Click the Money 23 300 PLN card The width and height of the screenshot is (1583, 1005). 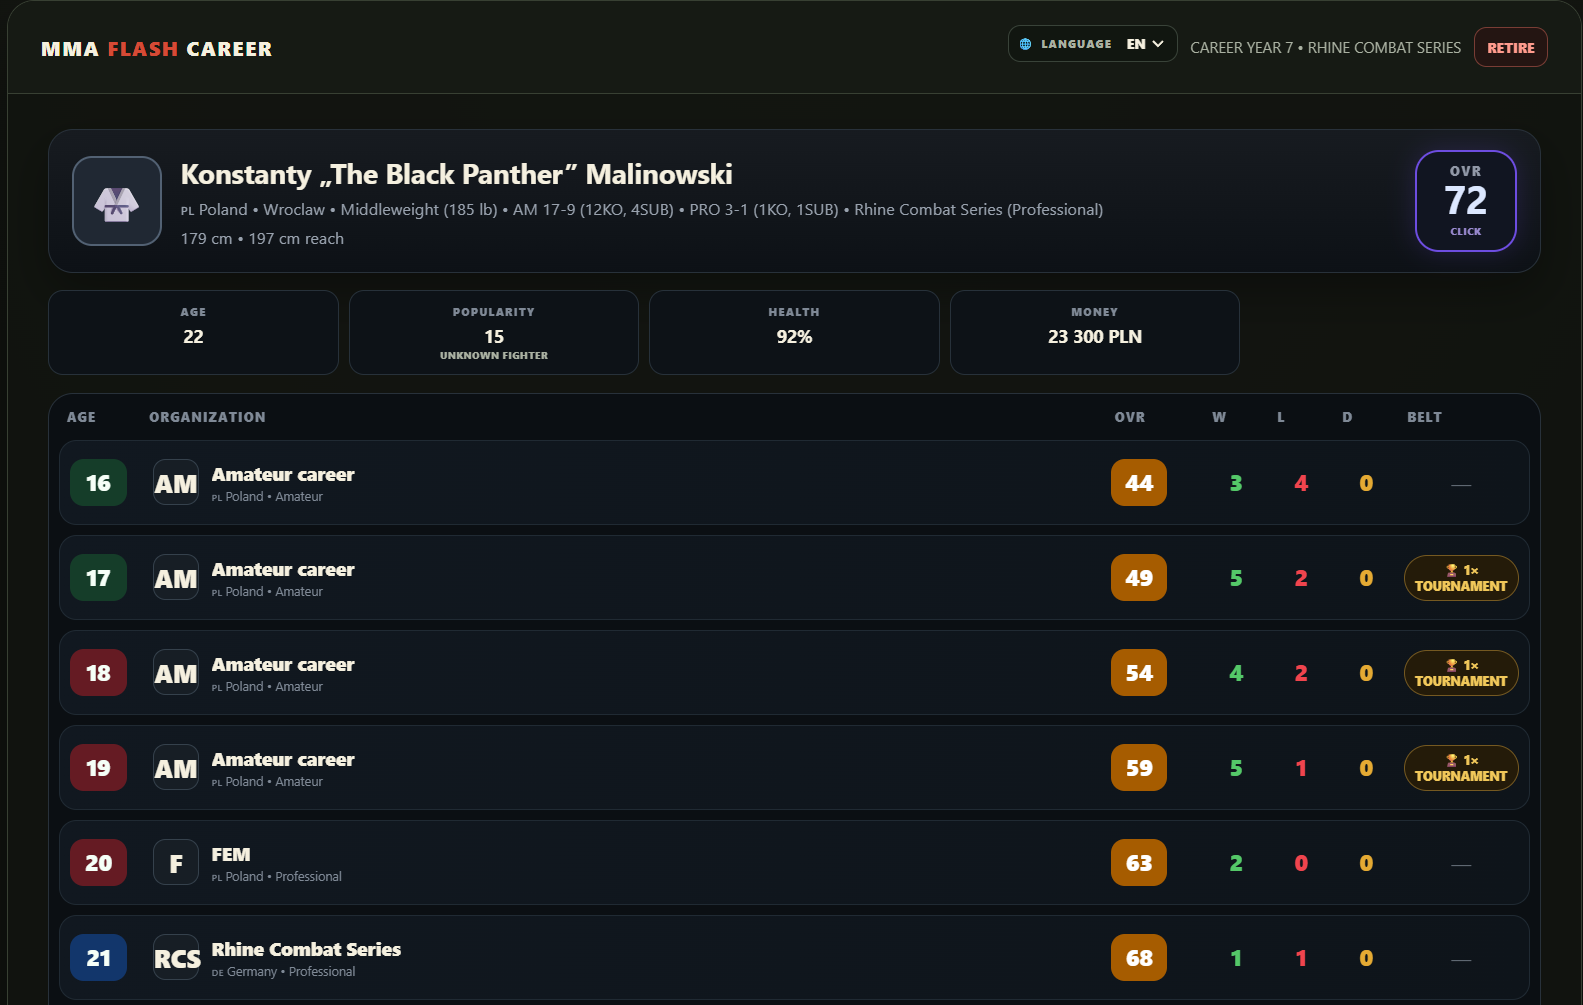click(1095, 333)
